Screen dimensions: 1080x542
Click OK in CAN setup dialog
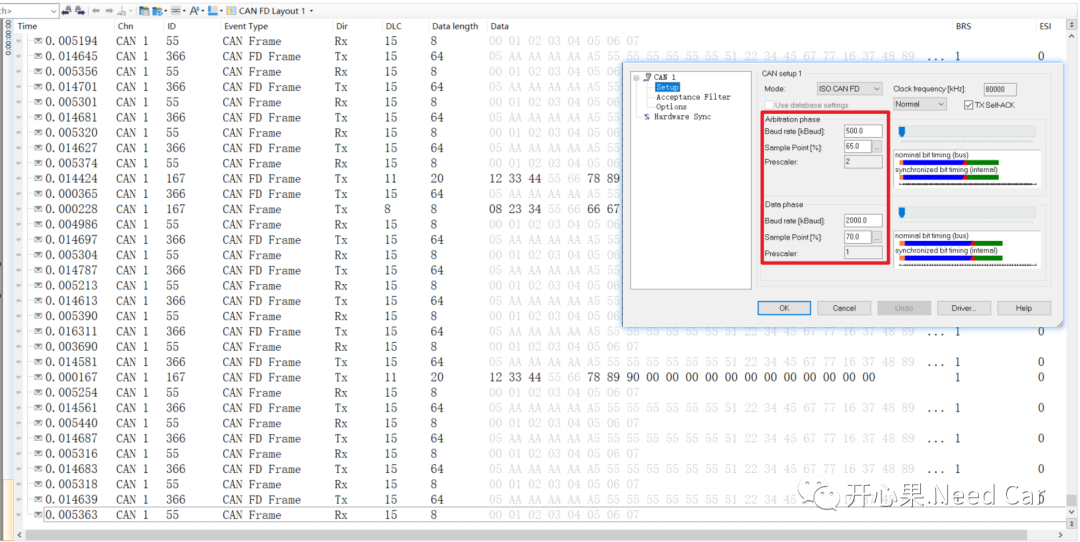coord(784,308)
